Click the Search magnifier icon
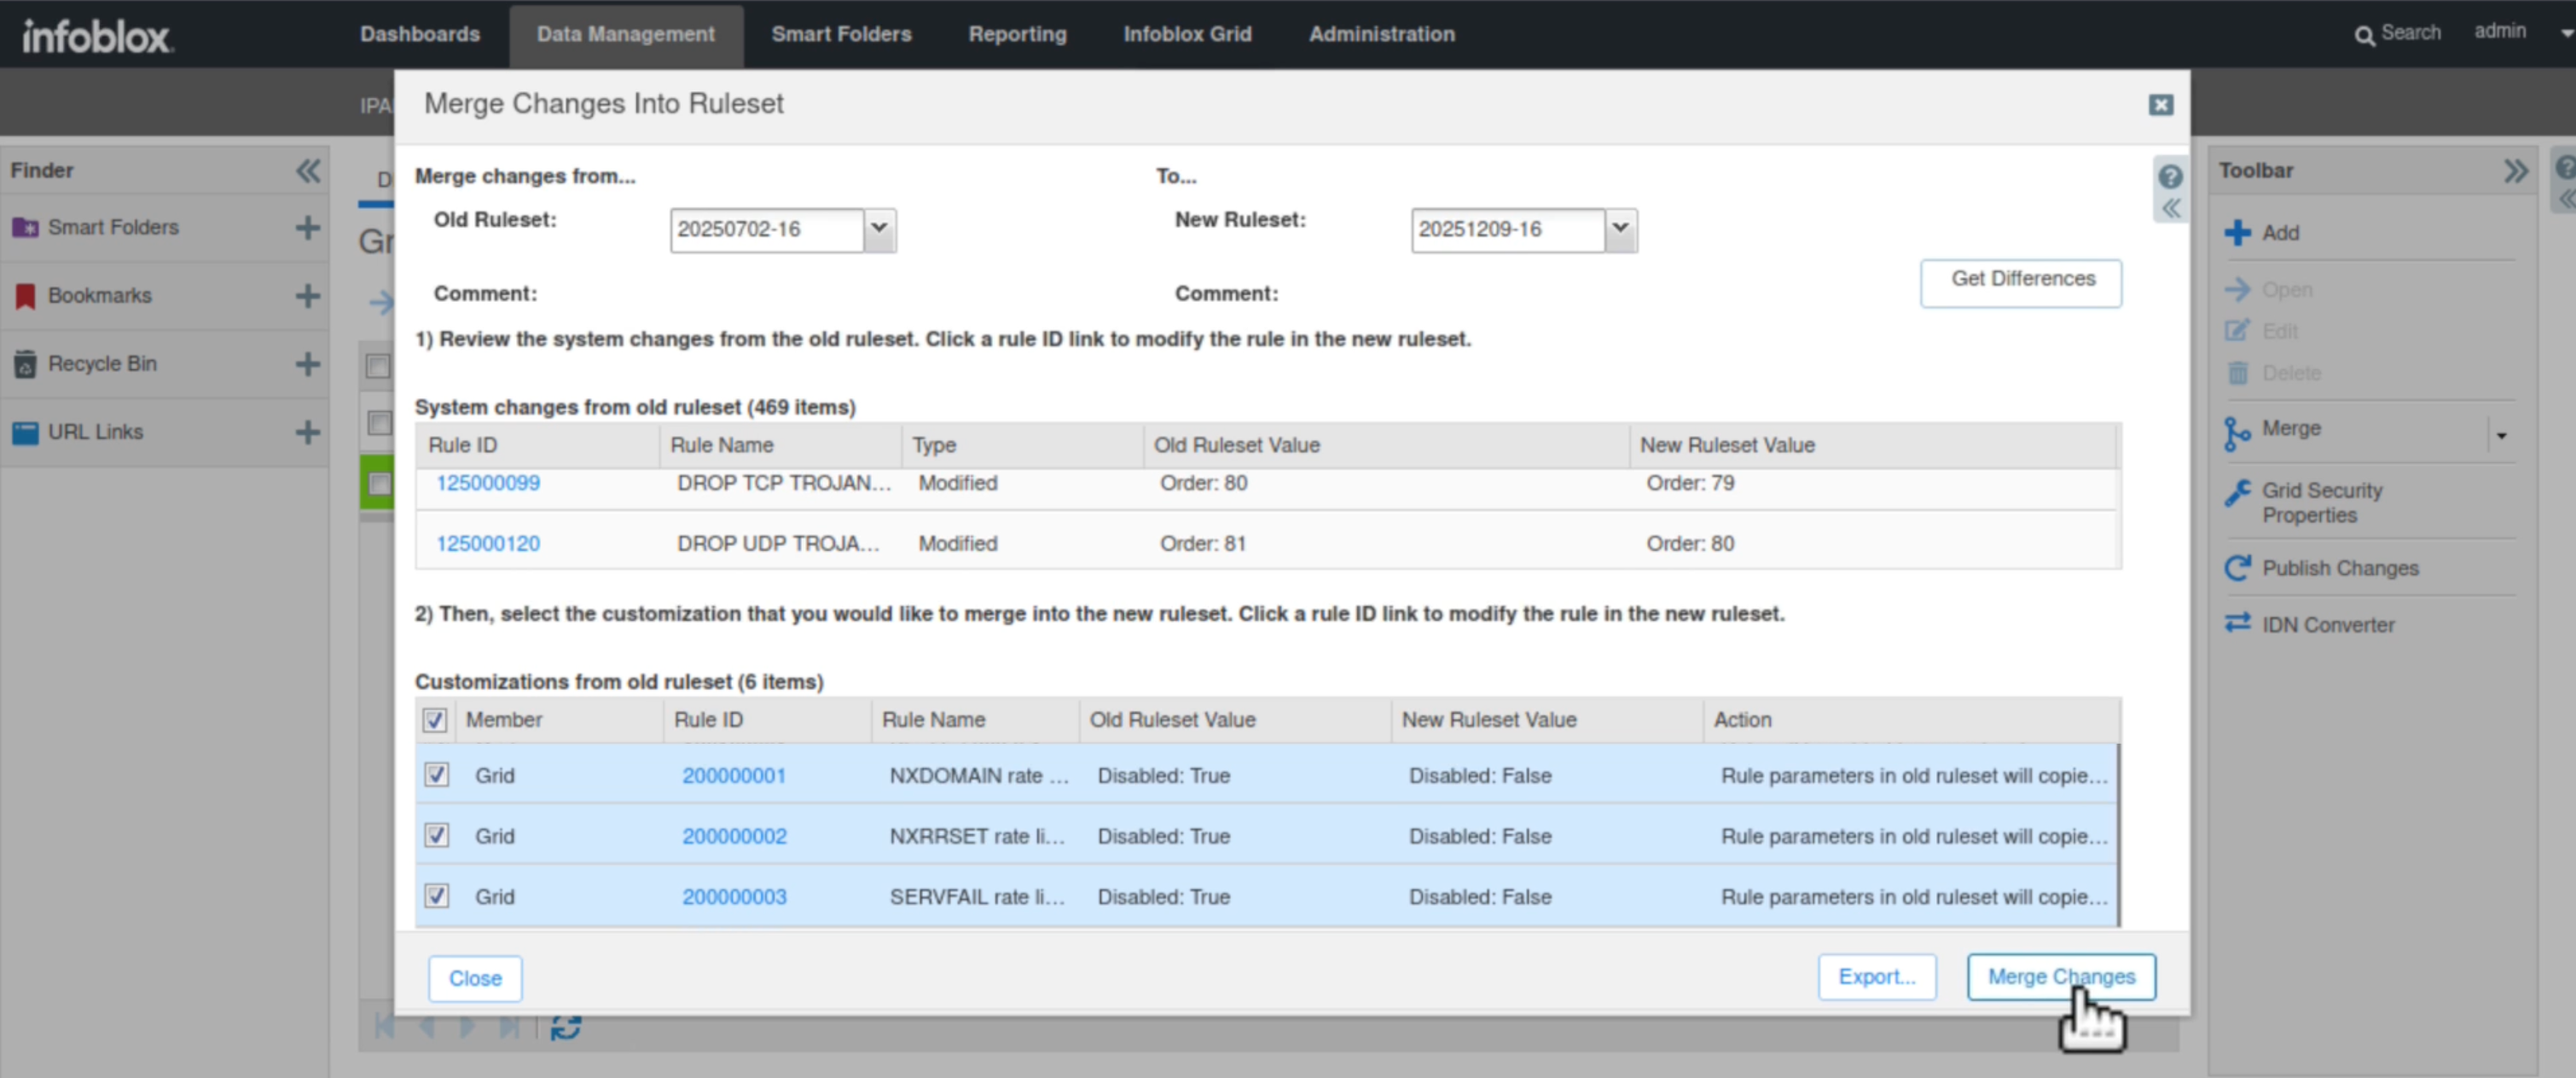This screenshot has height=1078, width=2576. point(2364,36)
